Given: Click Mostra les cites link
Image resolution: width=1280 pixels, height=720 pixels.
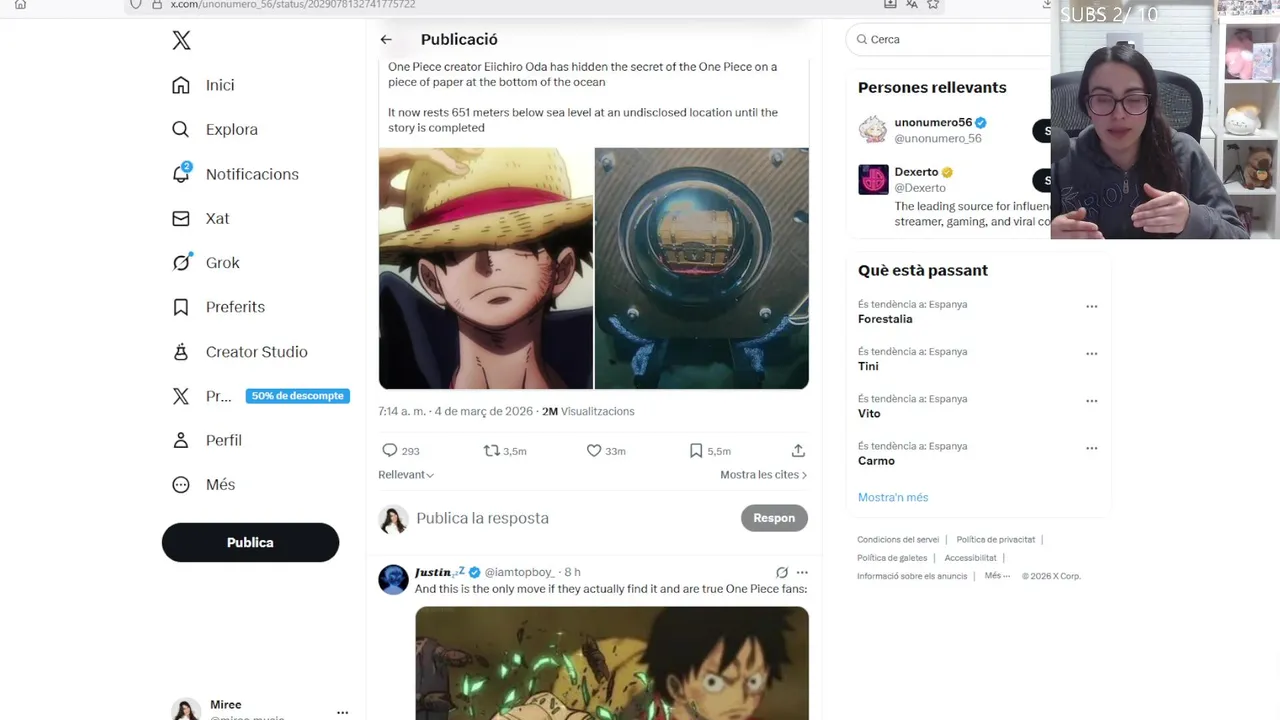Looking at the screenshot, I should click(x=764, y=475).
